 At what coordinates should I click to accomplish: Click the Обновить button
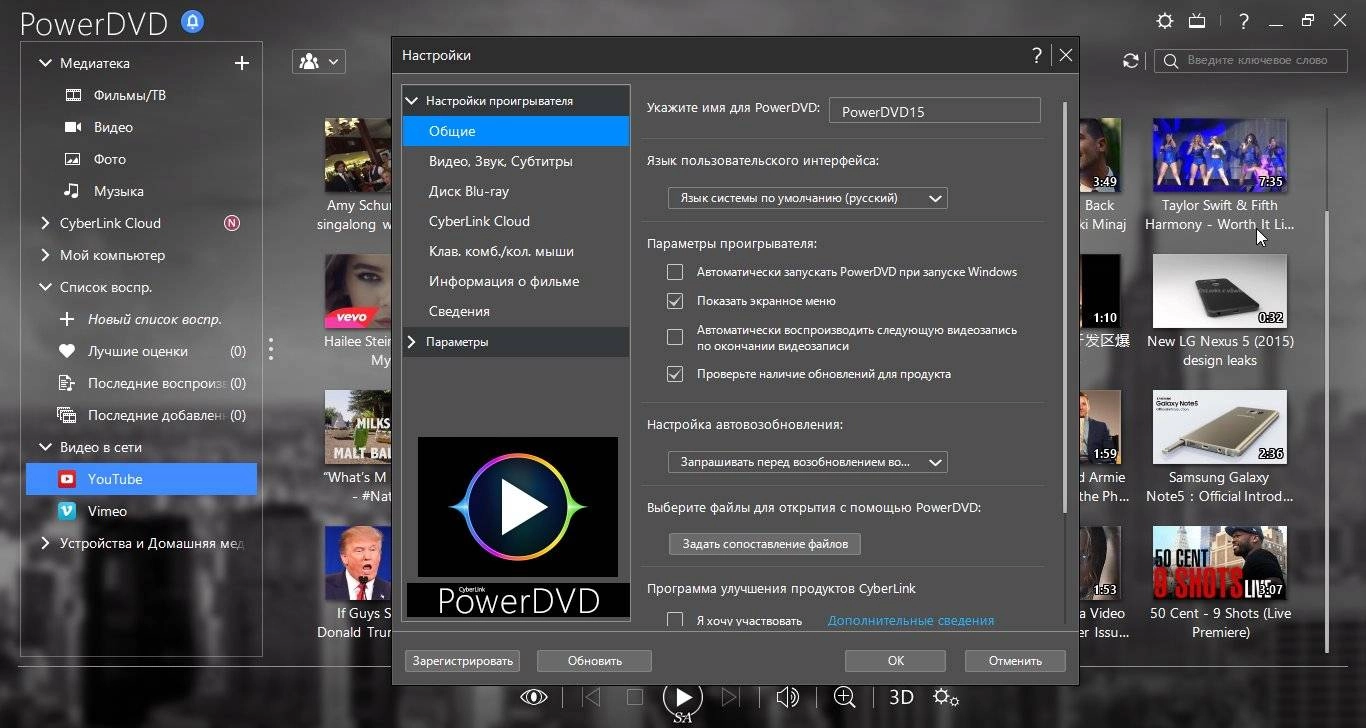coord(595,660)
